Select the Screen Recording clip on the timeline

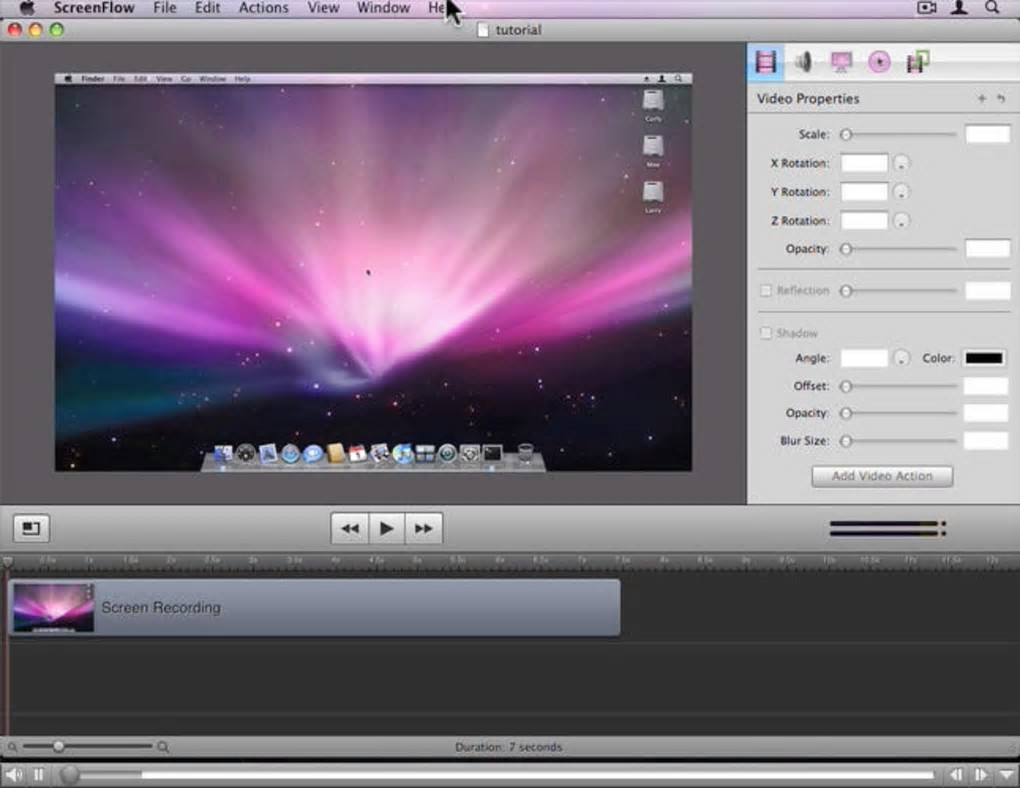click(314, 607)
